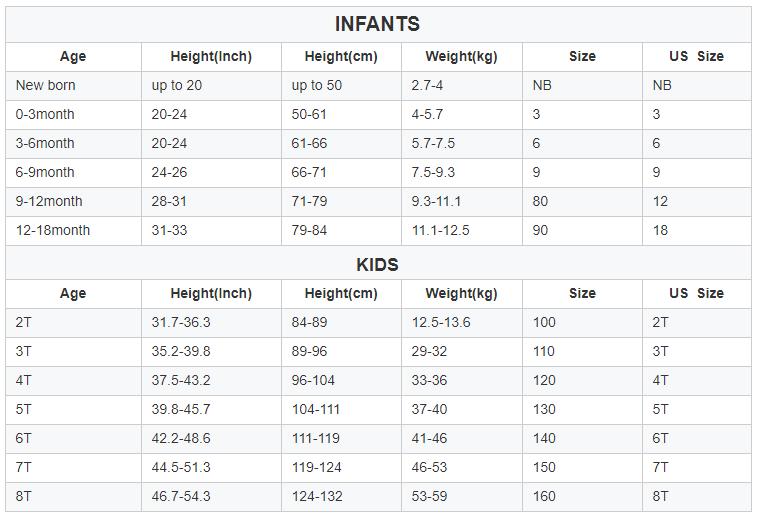
Task: Click the KIDS section heading
Action: [377, 265]
